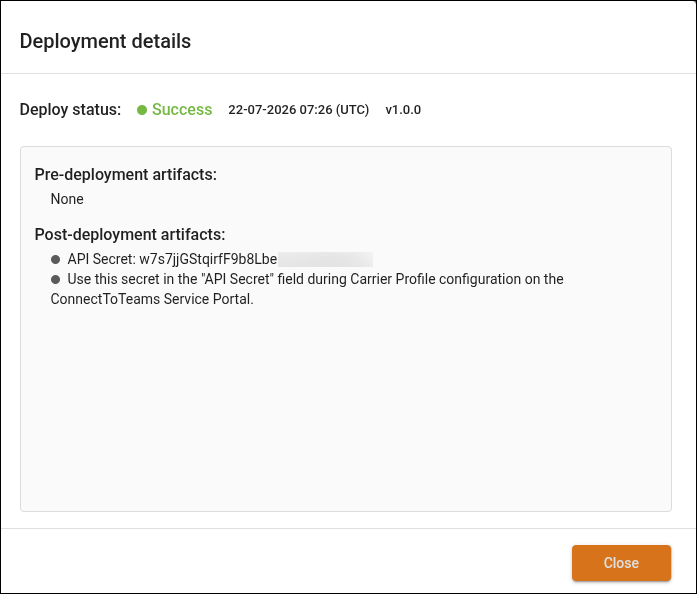The height and width of the screenshot is (594, 697).
Task: Click the Deploy status label
Action: click(70, 109)
